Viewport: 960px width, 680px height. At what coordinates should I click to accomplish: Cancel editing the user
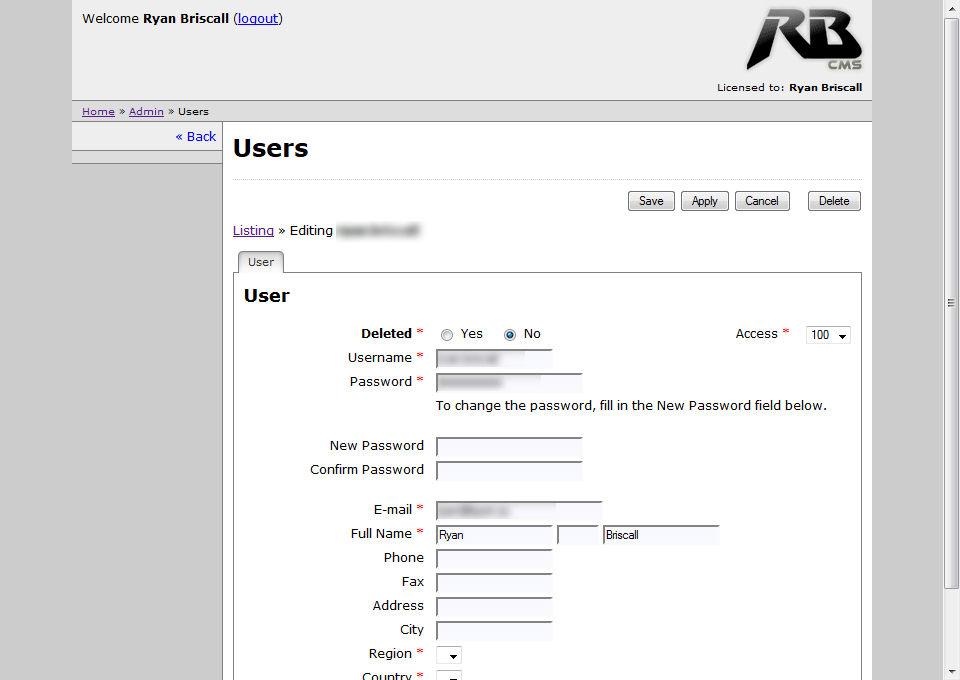coord(761,201)
